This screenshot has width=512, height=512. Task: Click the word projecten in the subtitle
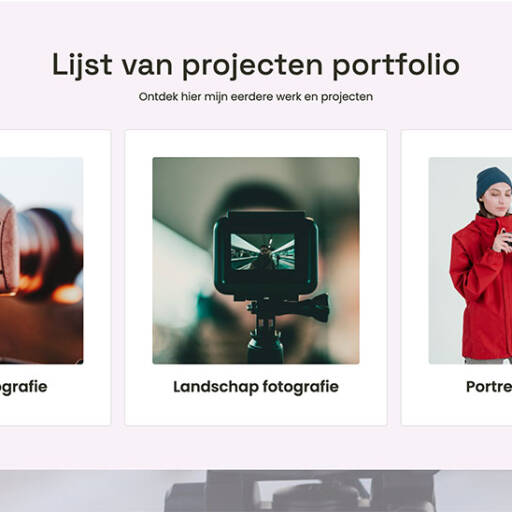(x=347, y=97)
